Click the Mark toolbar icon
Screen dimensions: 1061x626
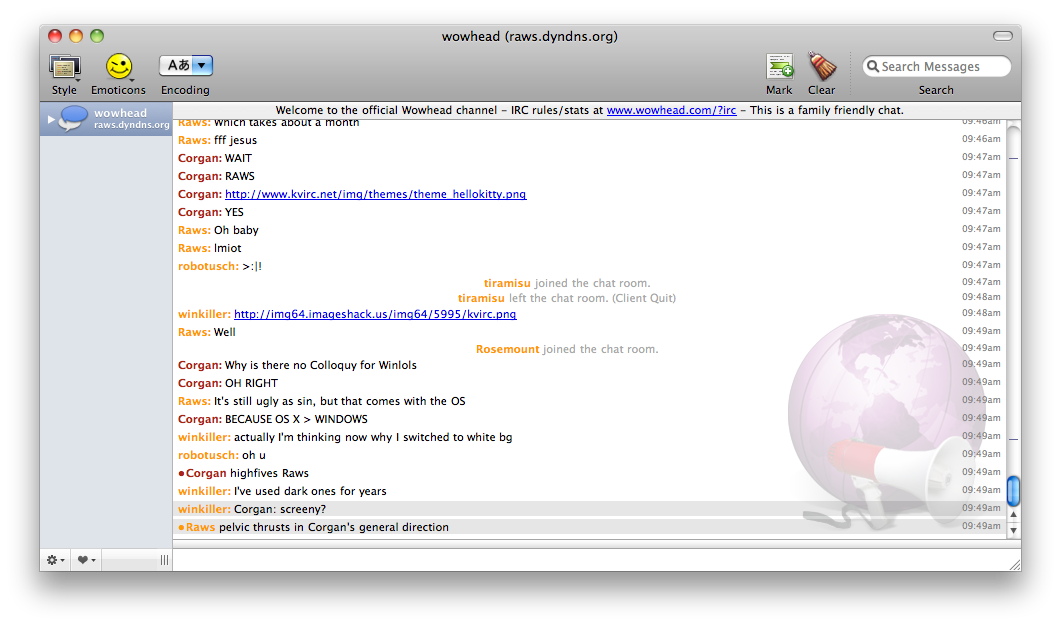(779, 67)
